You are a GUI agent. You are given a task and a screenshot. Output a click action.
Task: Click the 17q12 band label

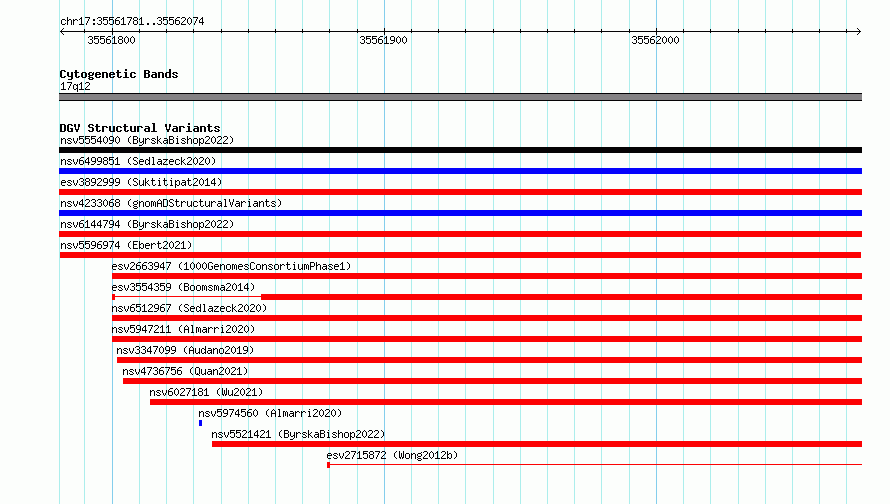point(75,86)
